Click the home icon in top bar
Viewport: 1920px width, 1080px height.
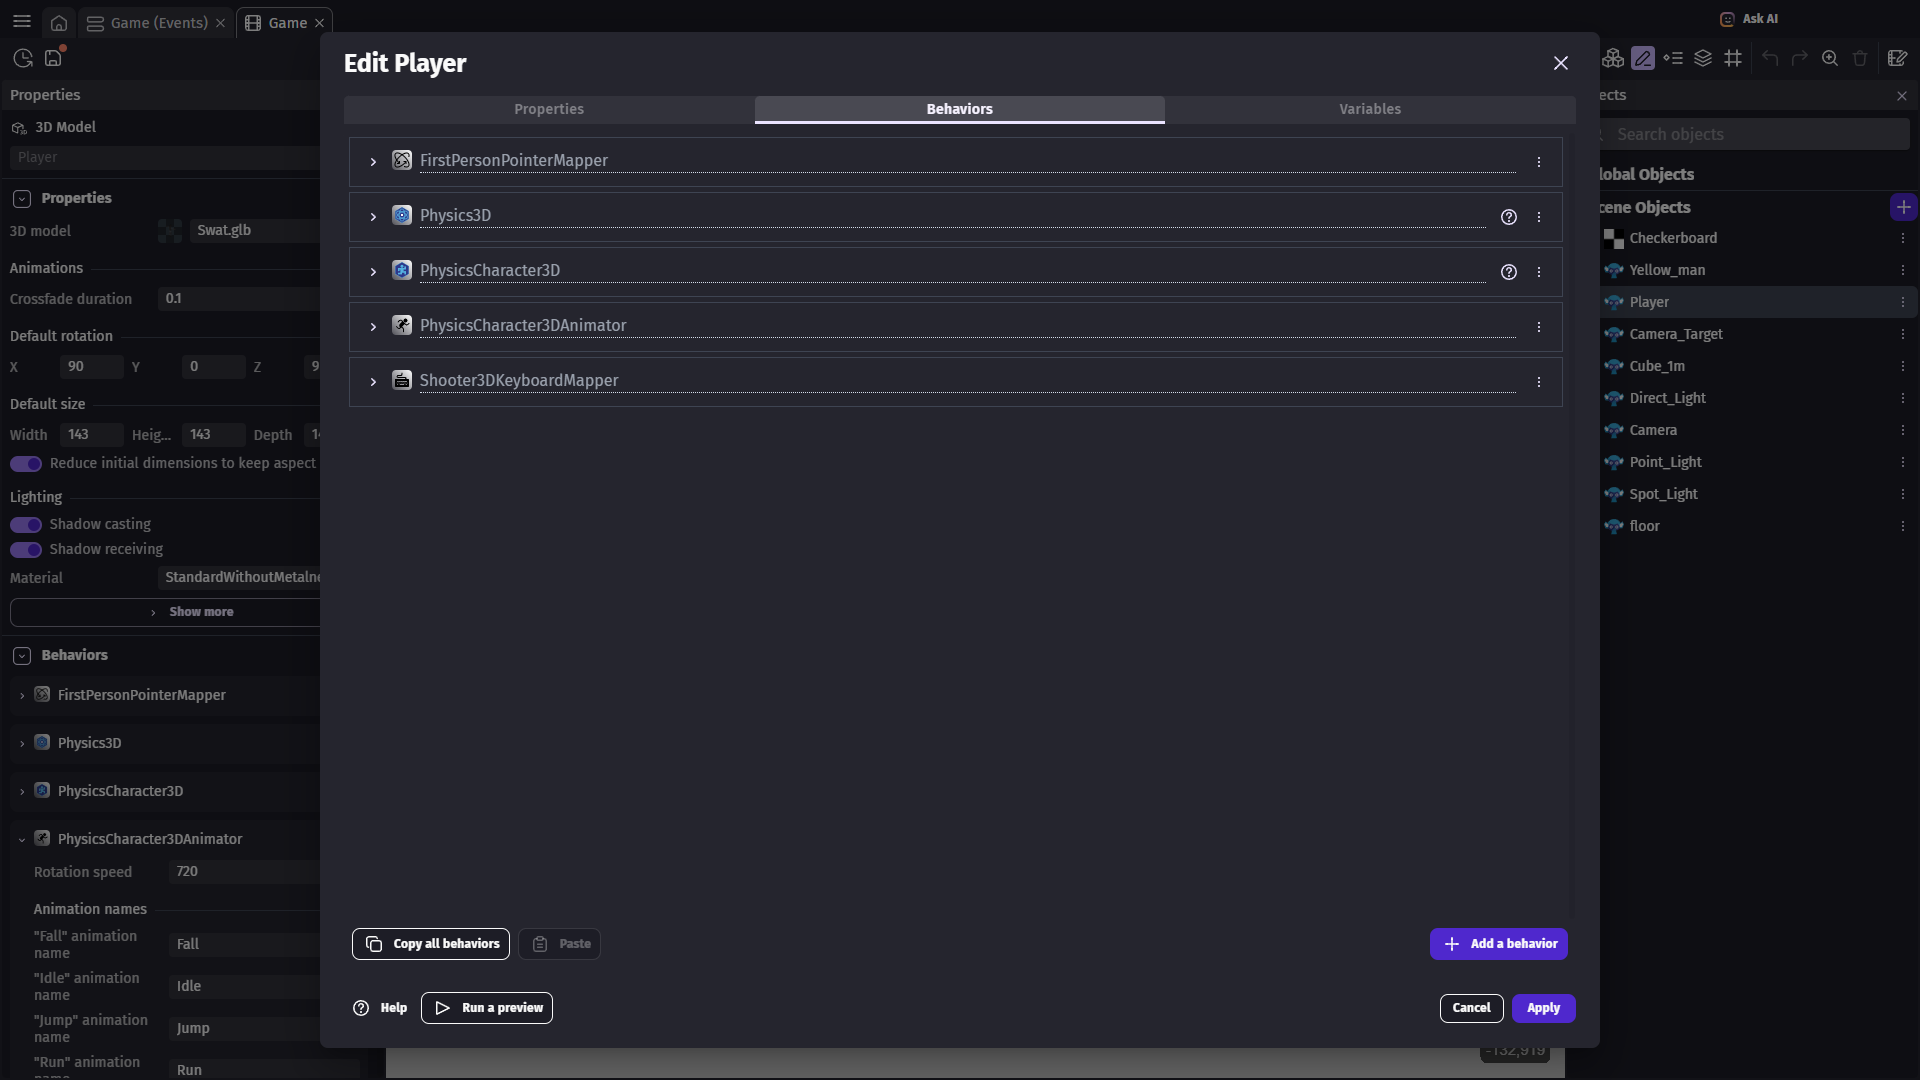click(59, 23)
